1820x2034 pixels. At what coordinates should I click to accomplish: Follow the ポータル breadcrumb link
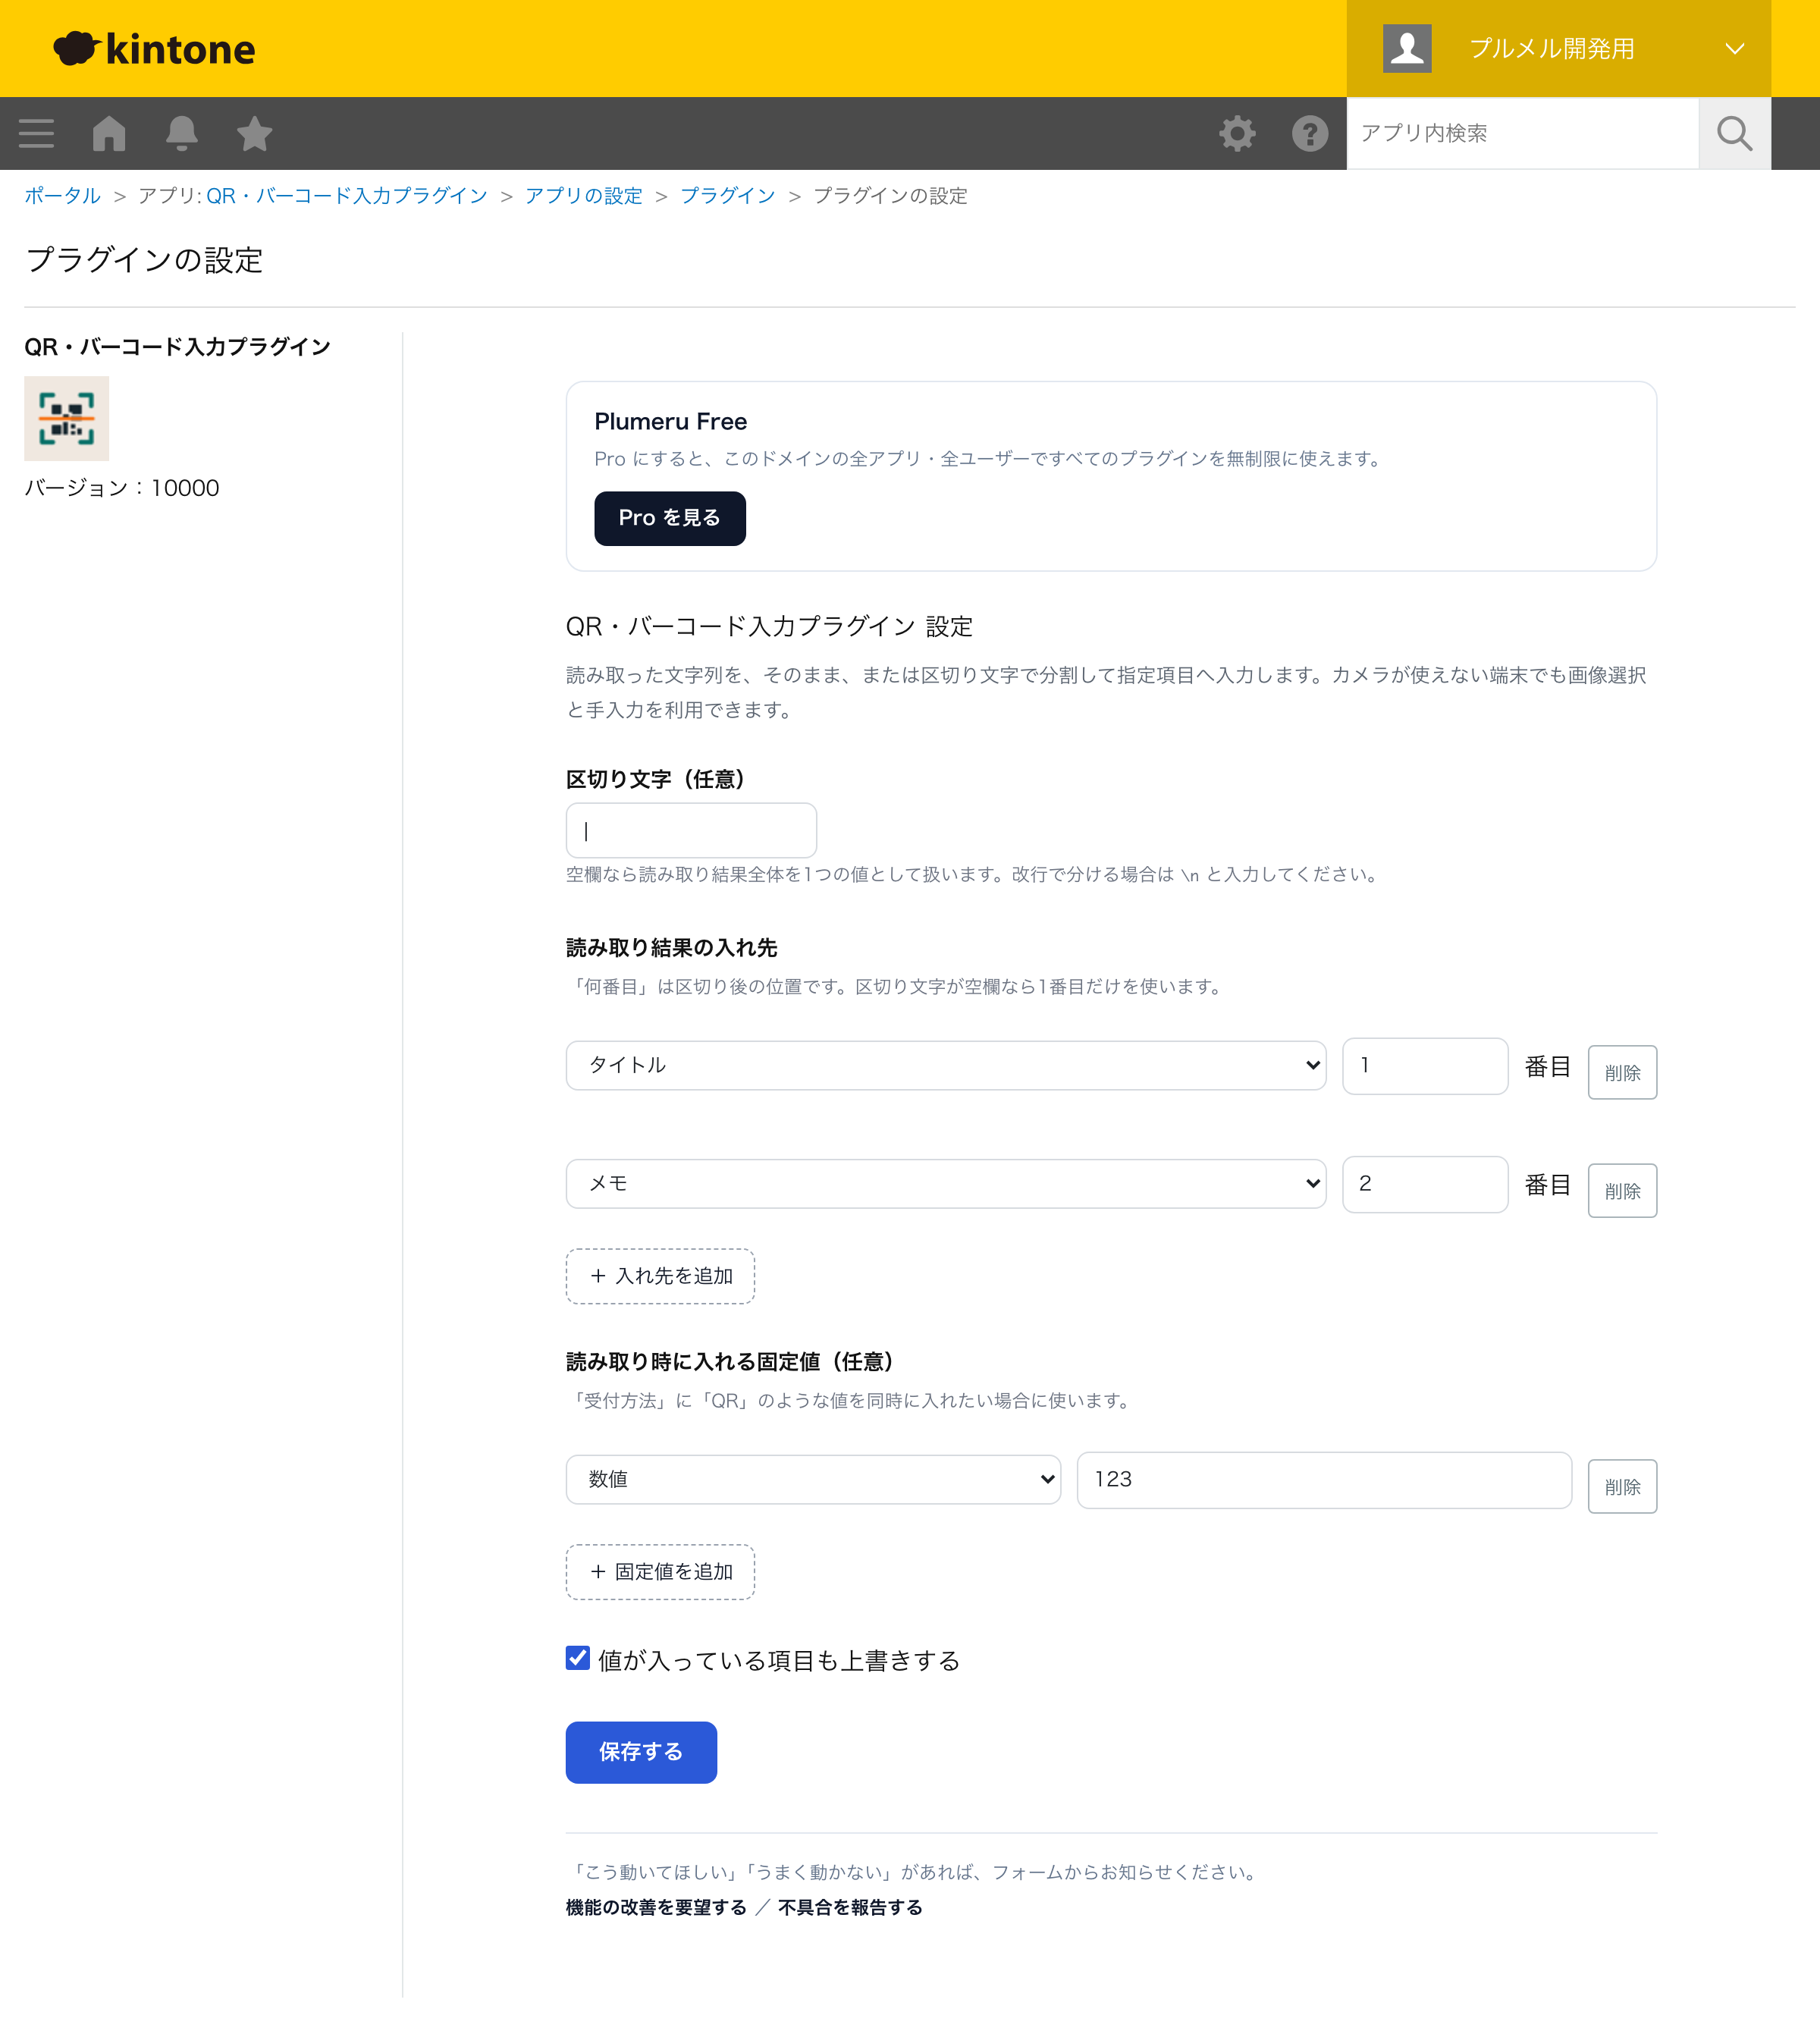pyautogui.click(x=62, y=196)
